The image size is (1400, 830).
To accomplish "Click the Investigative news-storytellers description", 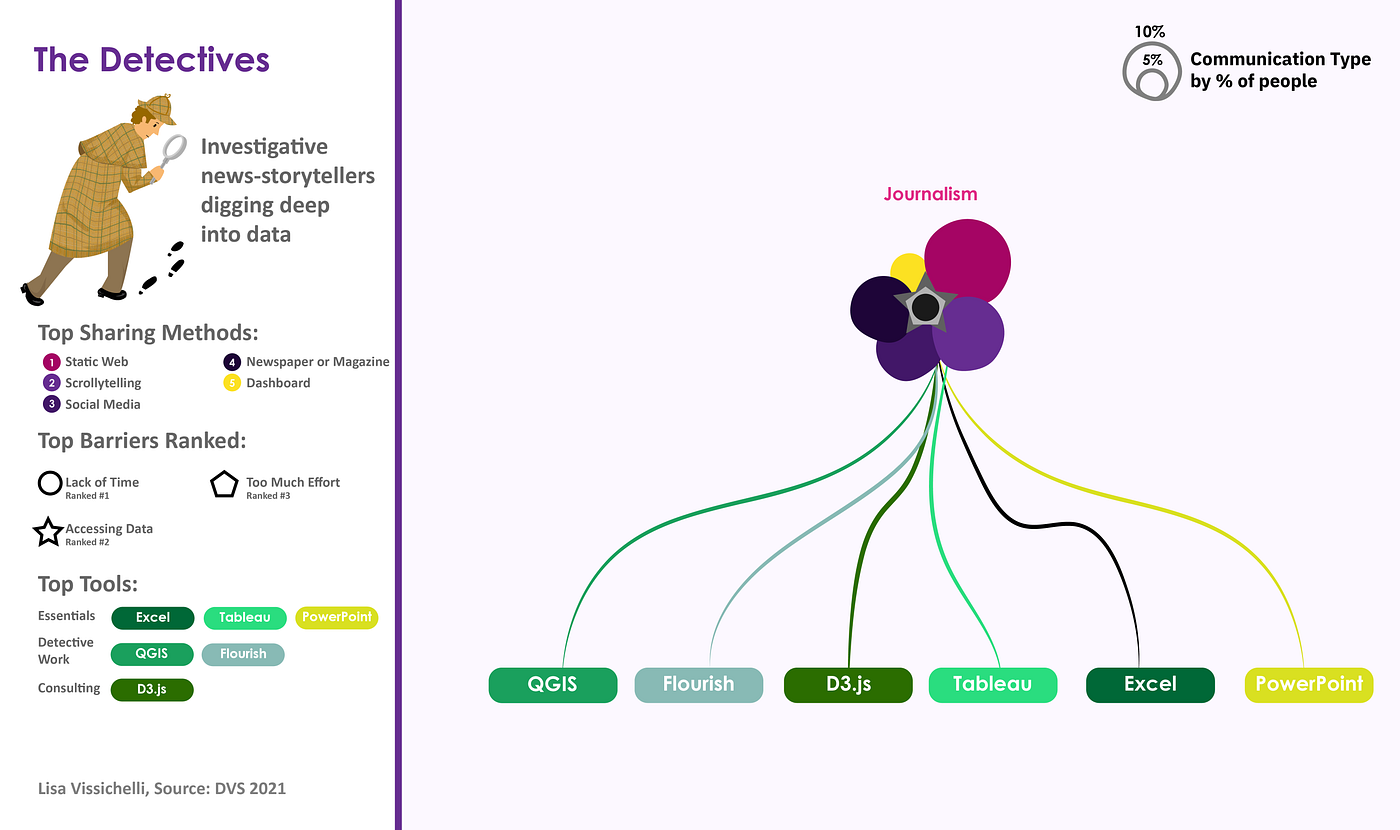I will click(x=288, y=190).
